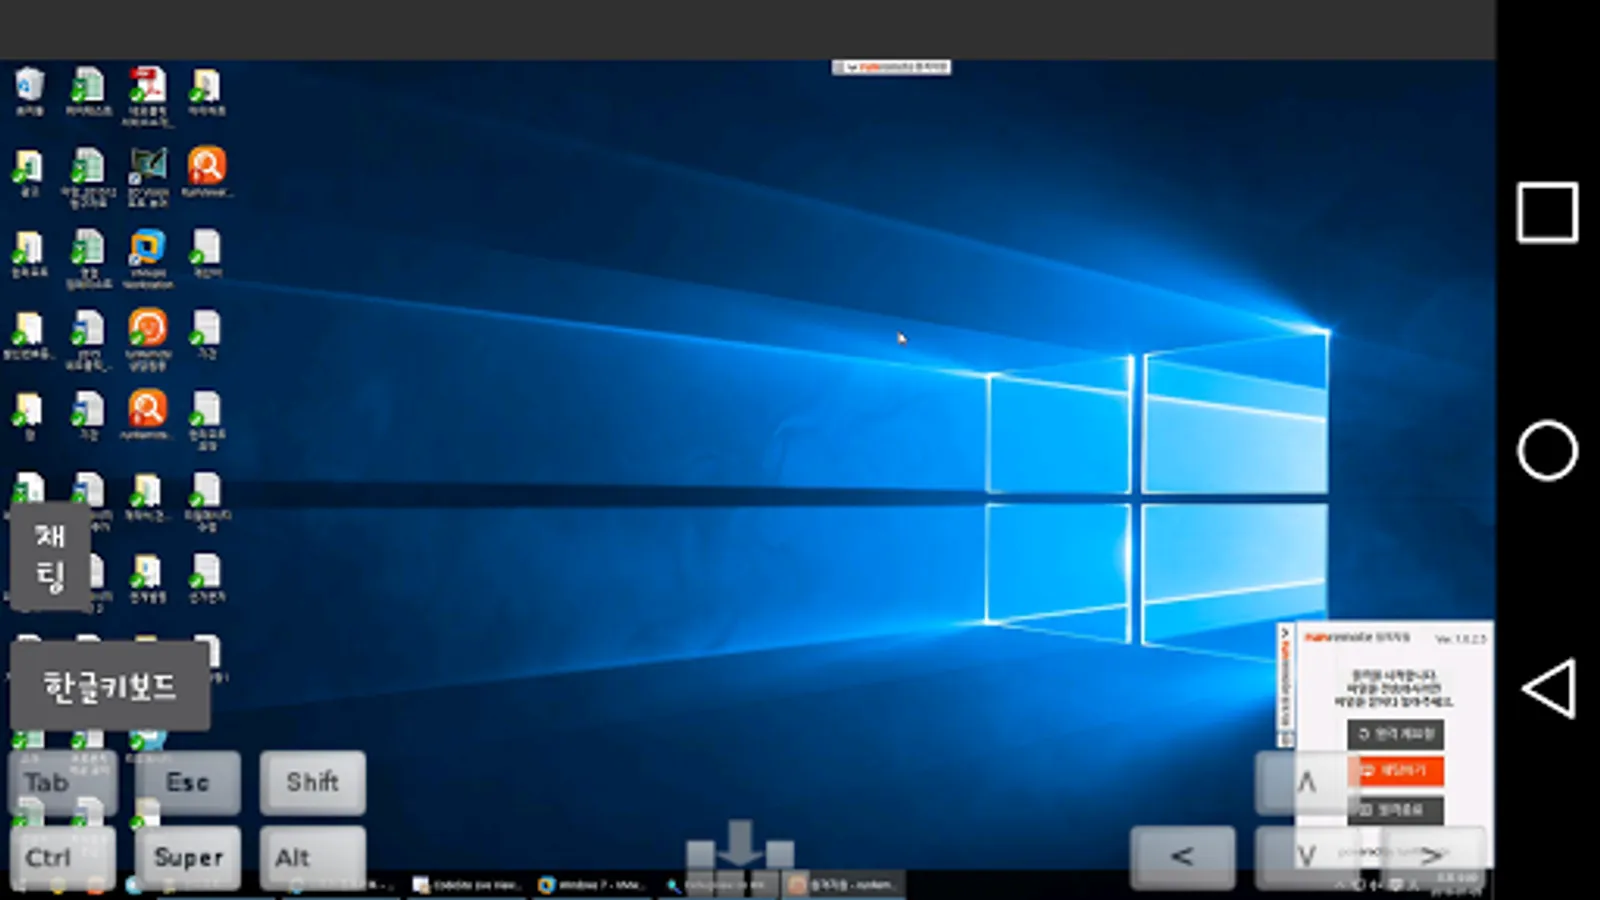Click the session title bar at top center
1600x900 pixels.
891,67
